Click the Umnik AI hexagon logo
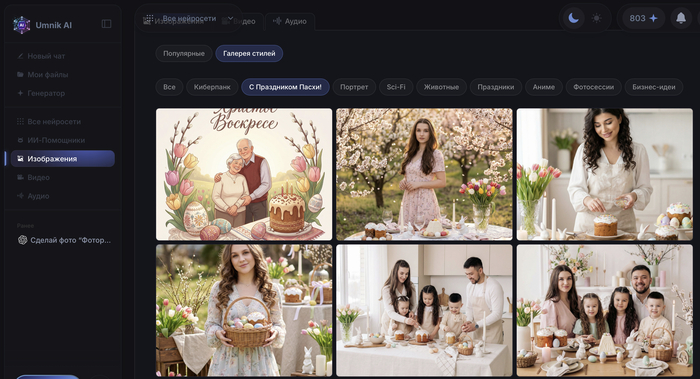Viewport: 700px width, 379px height. click(21, 25)
